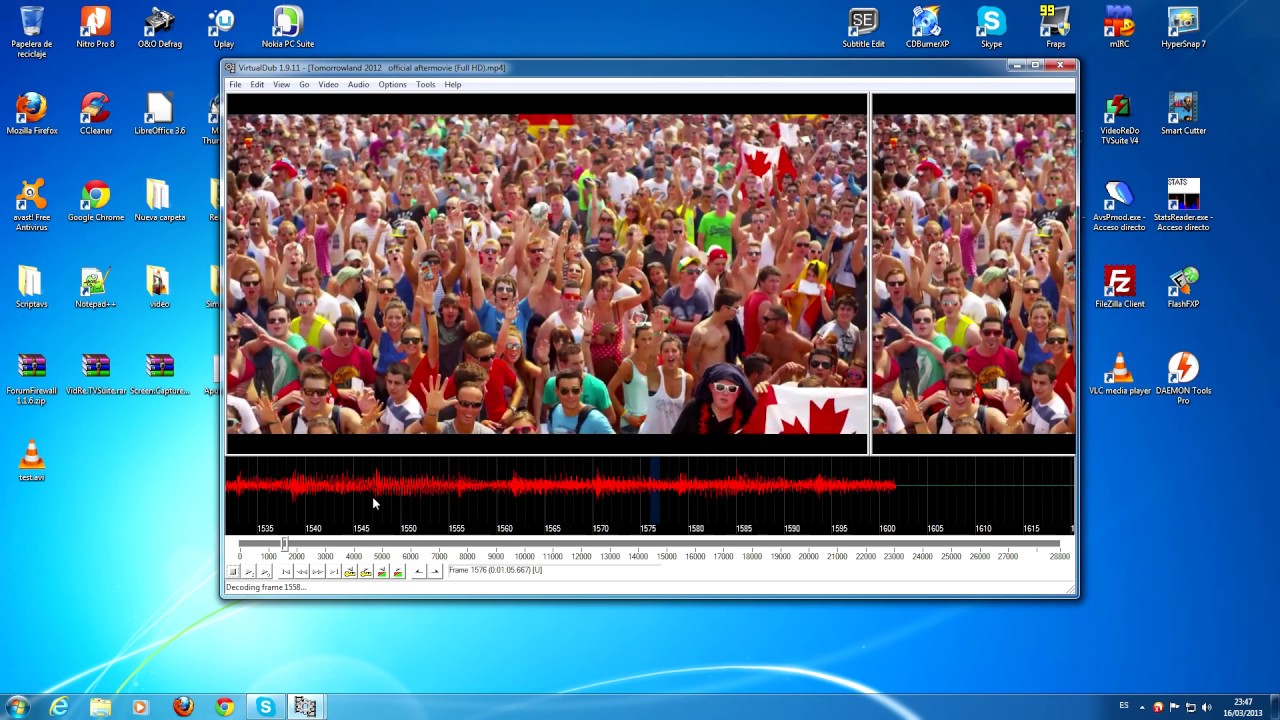Select the VLC media player desktop icon
This screenshot has width=1280, height=720.
point(1119,375)
